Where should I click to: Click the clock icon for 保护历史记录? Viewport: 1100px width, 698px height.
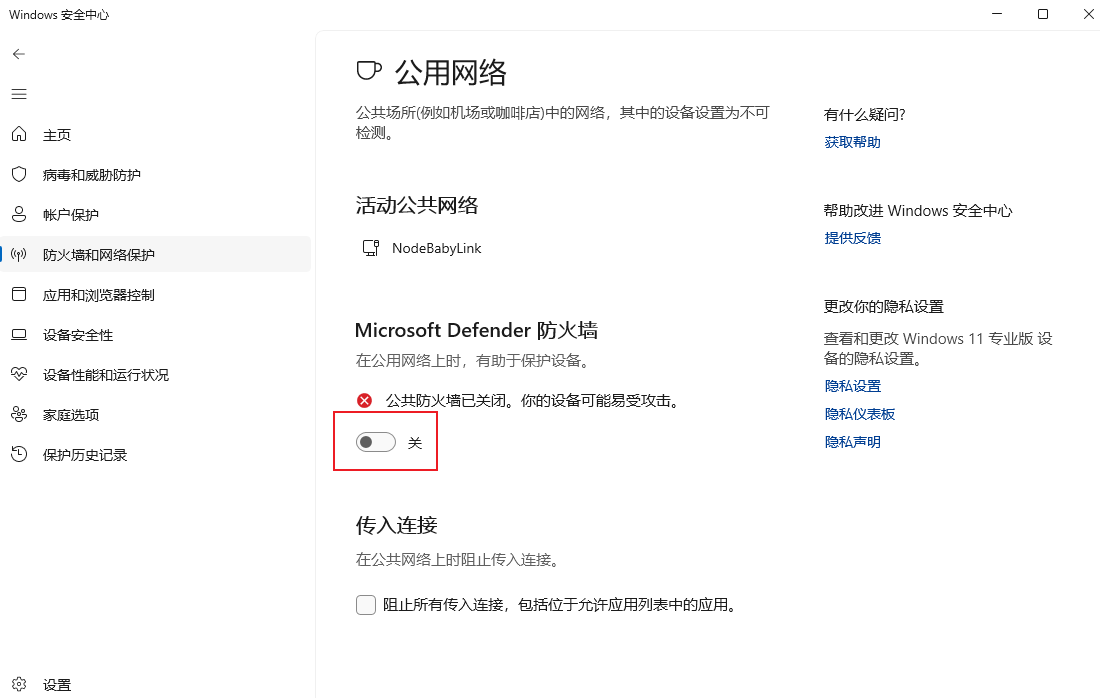point(19,454)
